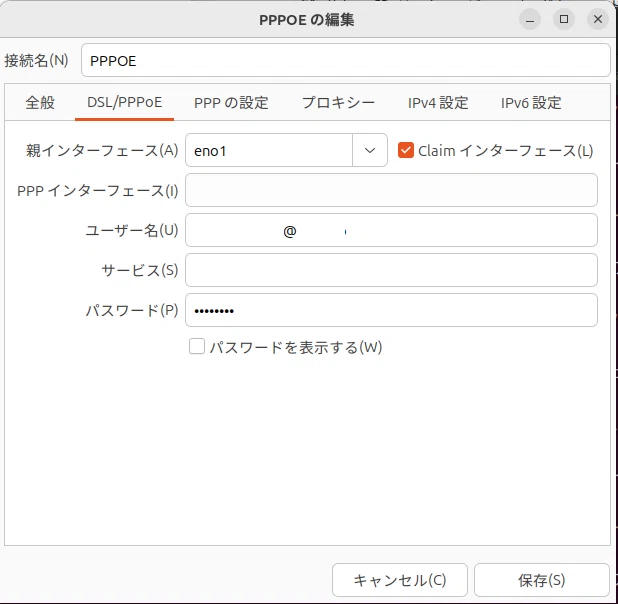Screen dimensions: 618x604
Task: Click the ユーザー名 input field
Action: (391, 230)
